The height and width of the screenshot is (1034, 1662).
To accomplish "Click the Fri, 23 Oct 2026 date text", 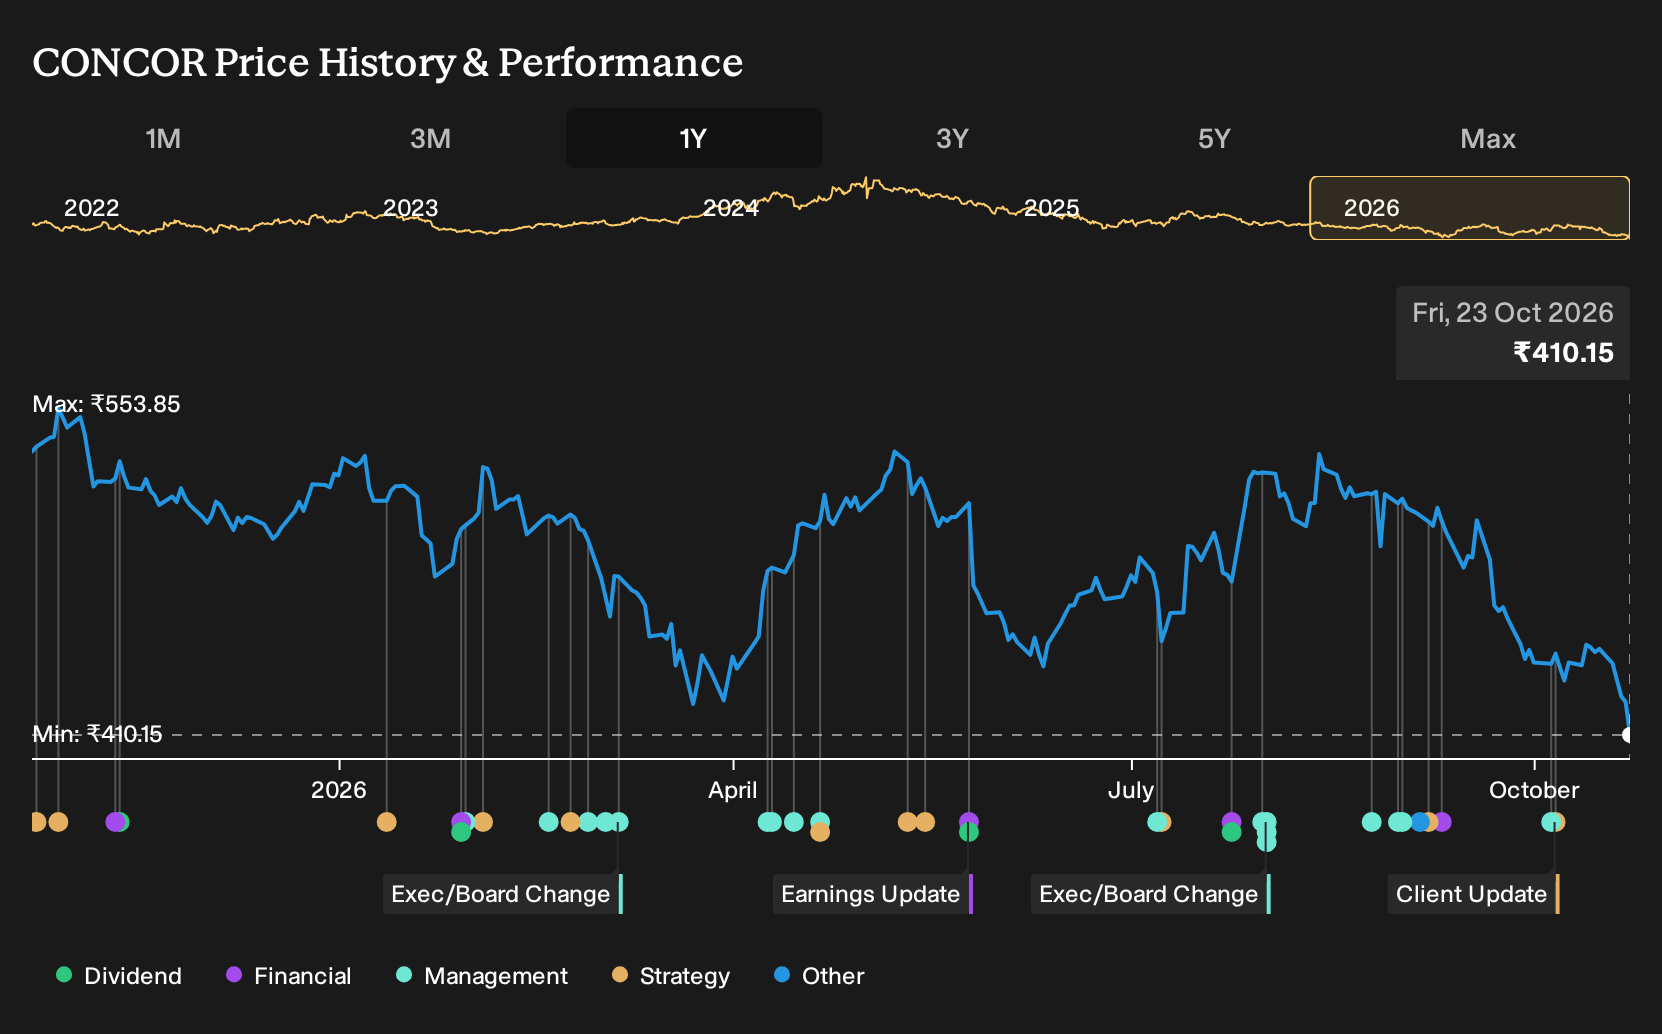I will click(1513, 313).
